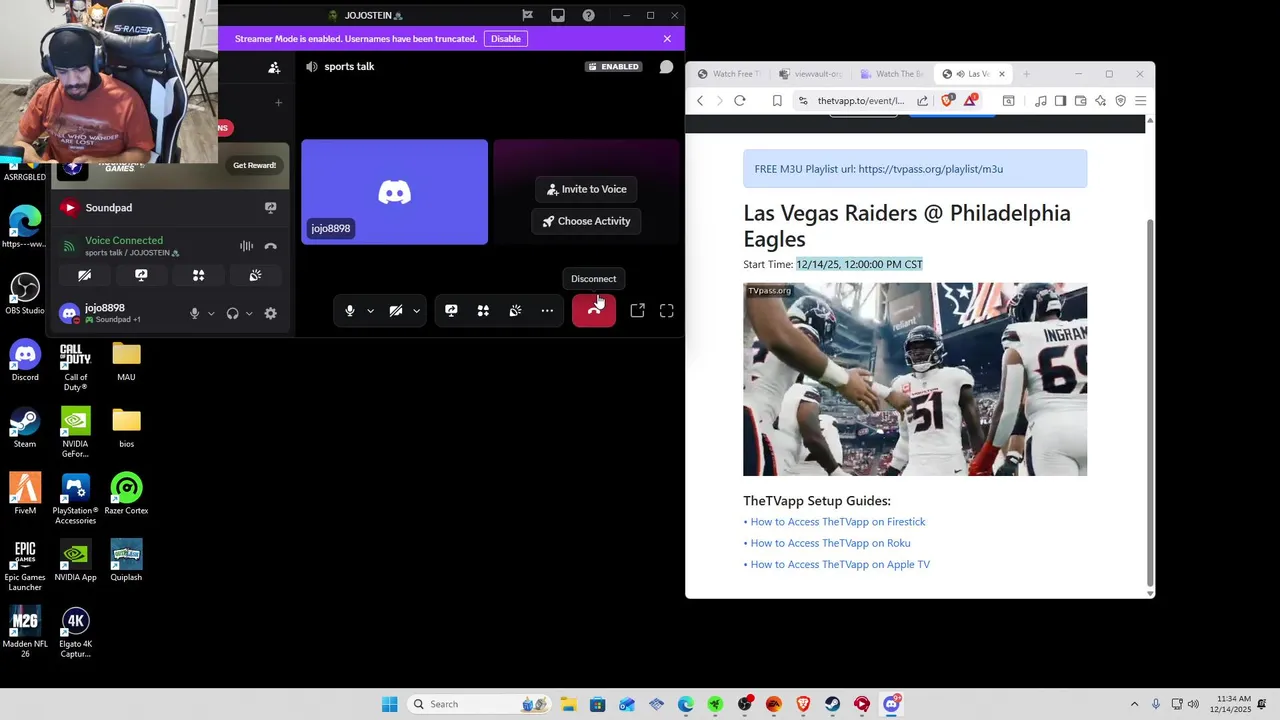Click the ENABLED status badge
The height and width of the screenshot is (720, 1280).
coord(614,67)
